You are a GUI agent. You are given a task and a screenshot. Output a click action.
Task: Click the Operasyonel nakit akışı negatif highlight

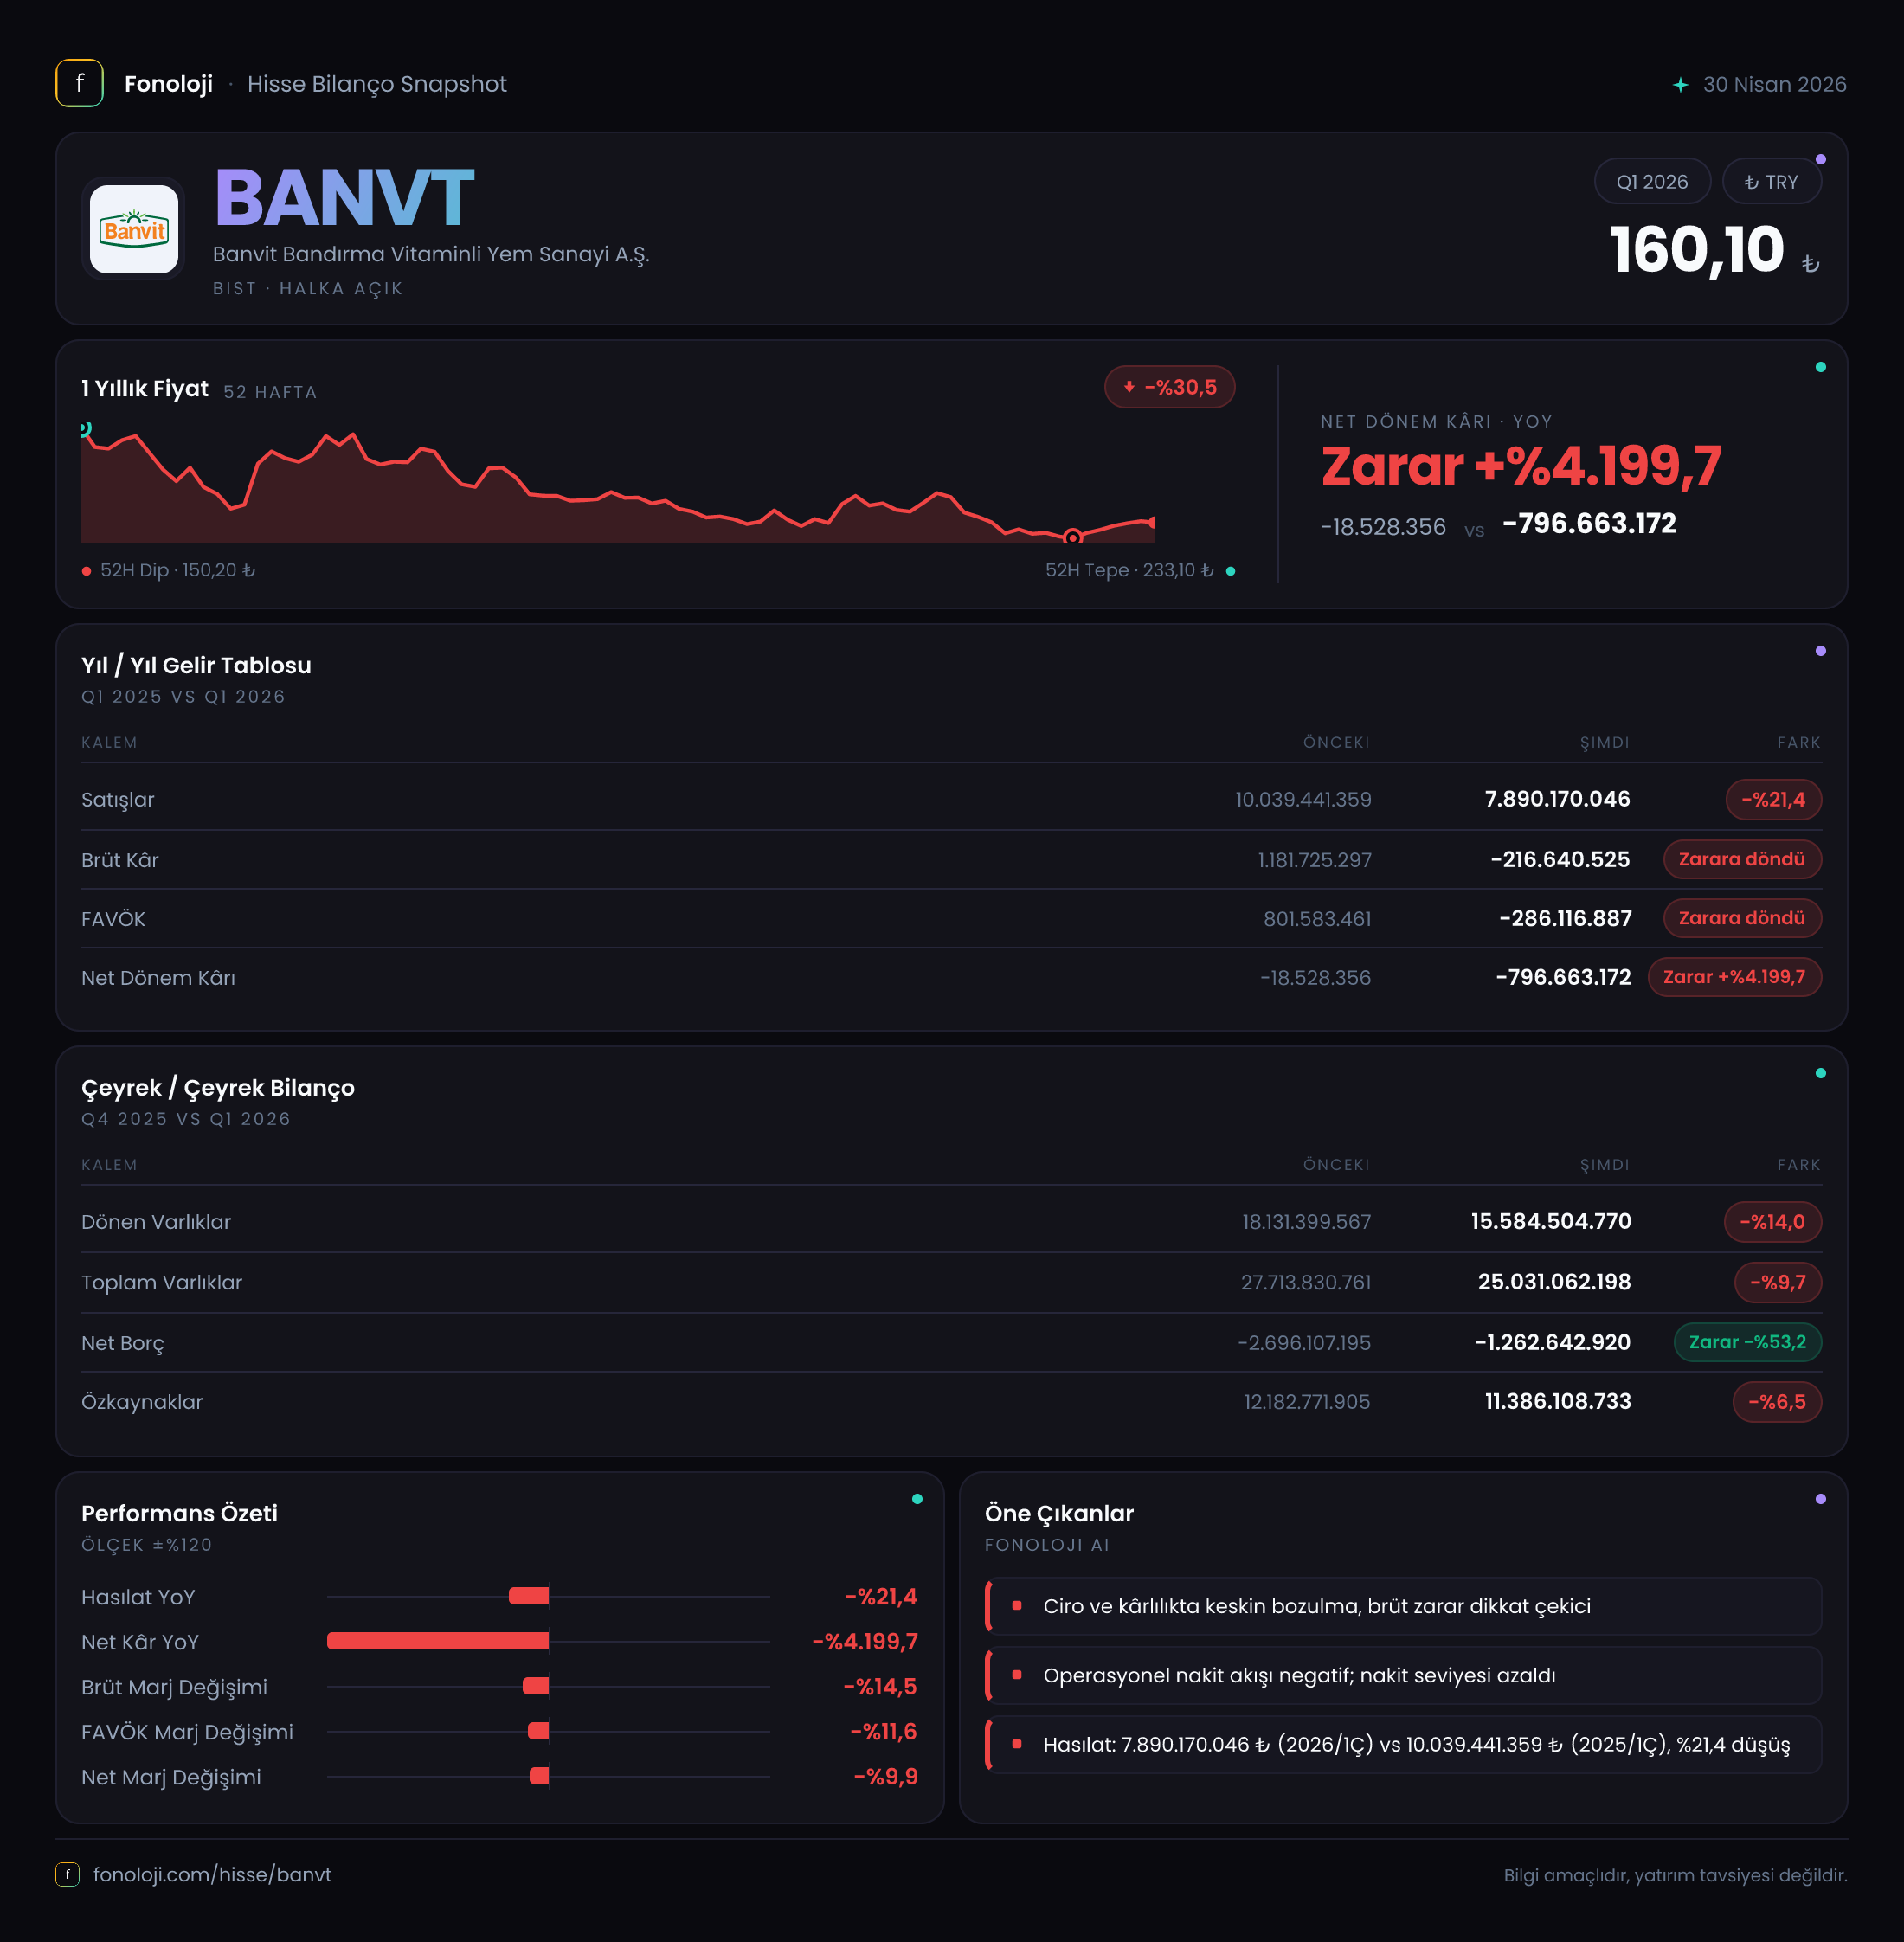tap(1403, 1675)
